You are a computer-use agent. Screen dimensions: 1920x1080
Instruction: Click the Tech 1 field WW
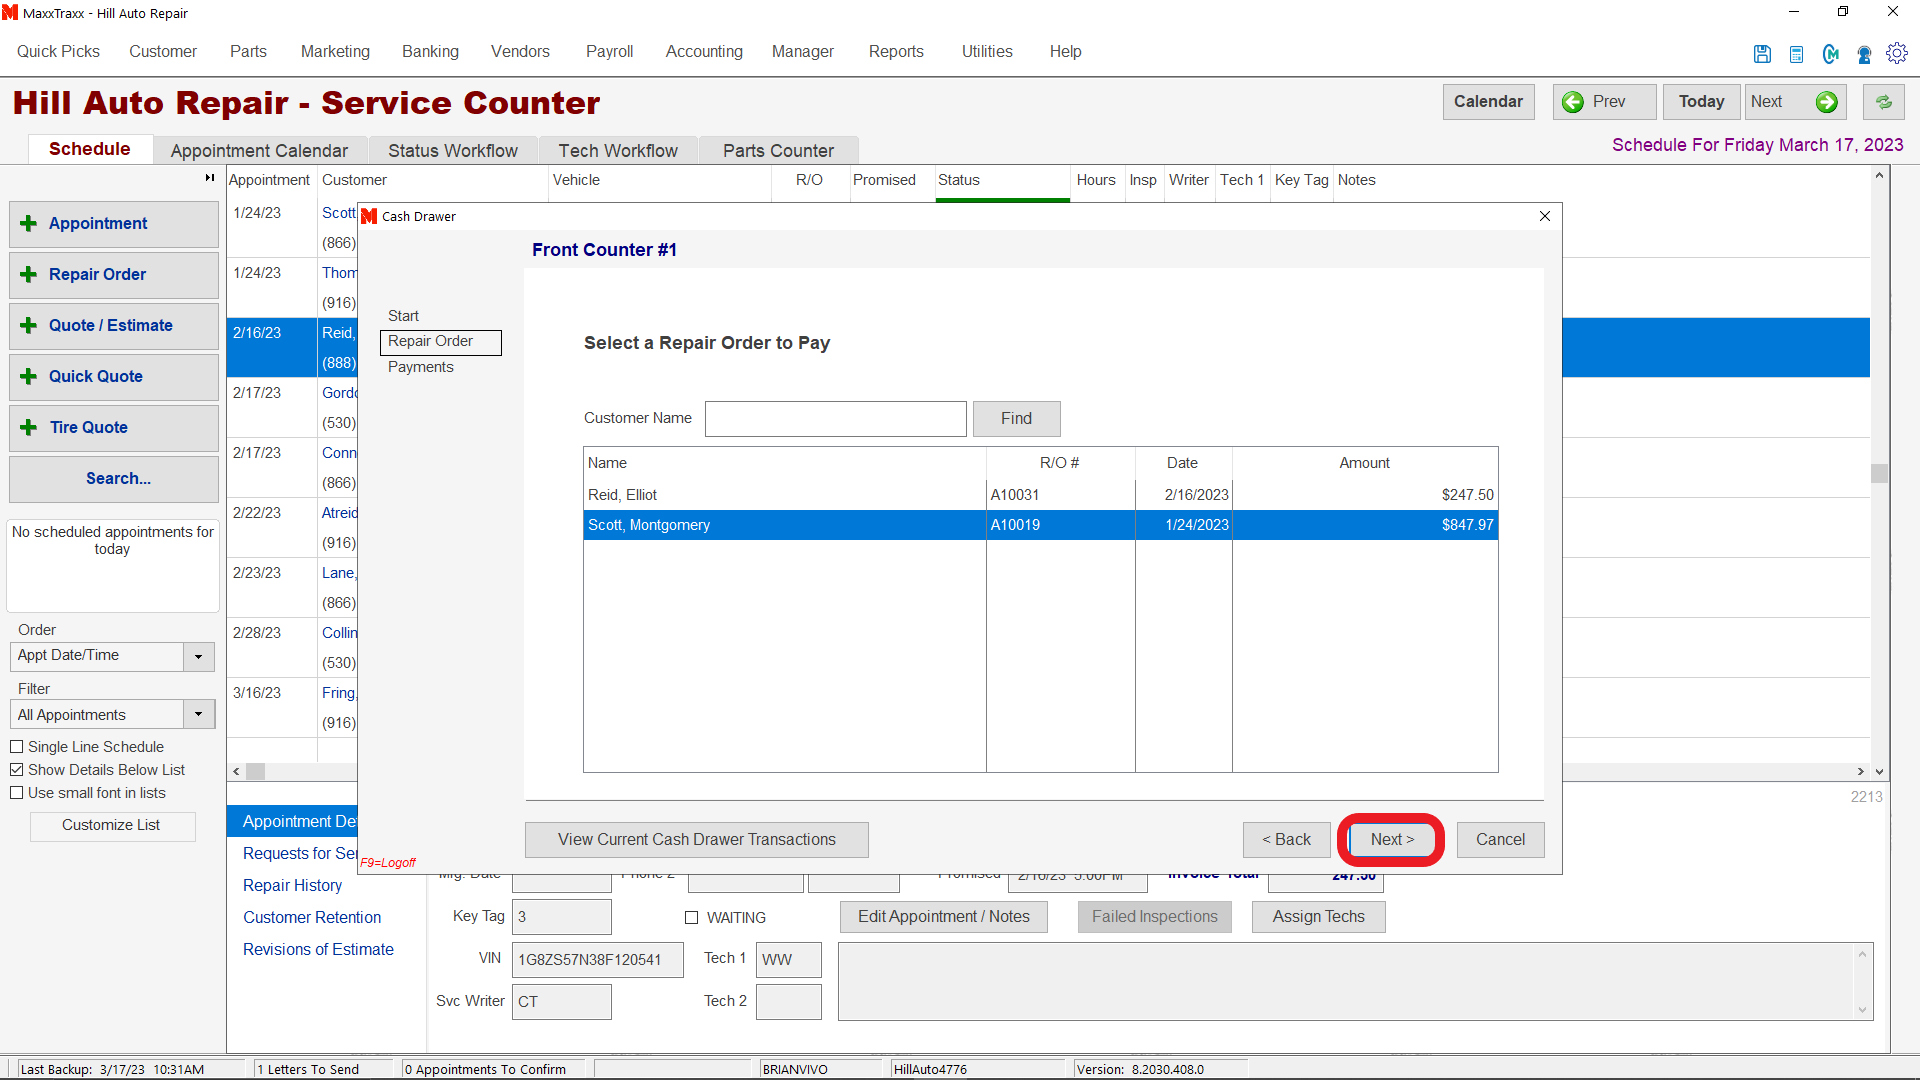pos(788,960)
